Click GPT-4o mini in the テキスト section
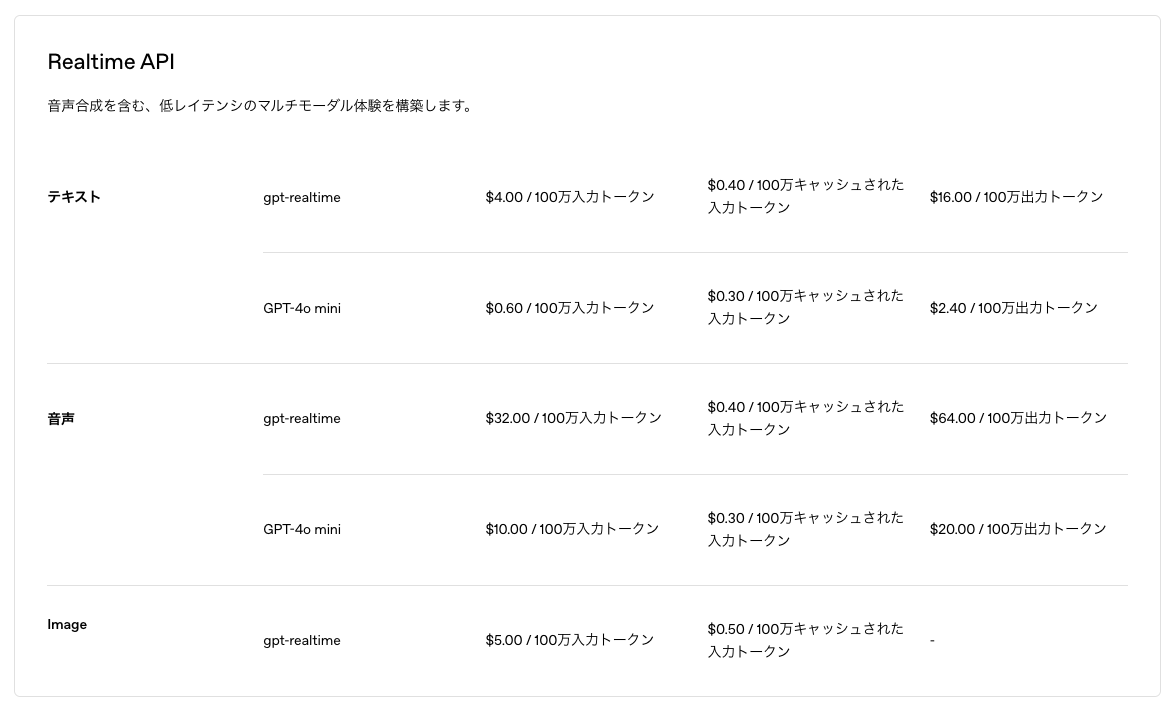 coord(302,308)
